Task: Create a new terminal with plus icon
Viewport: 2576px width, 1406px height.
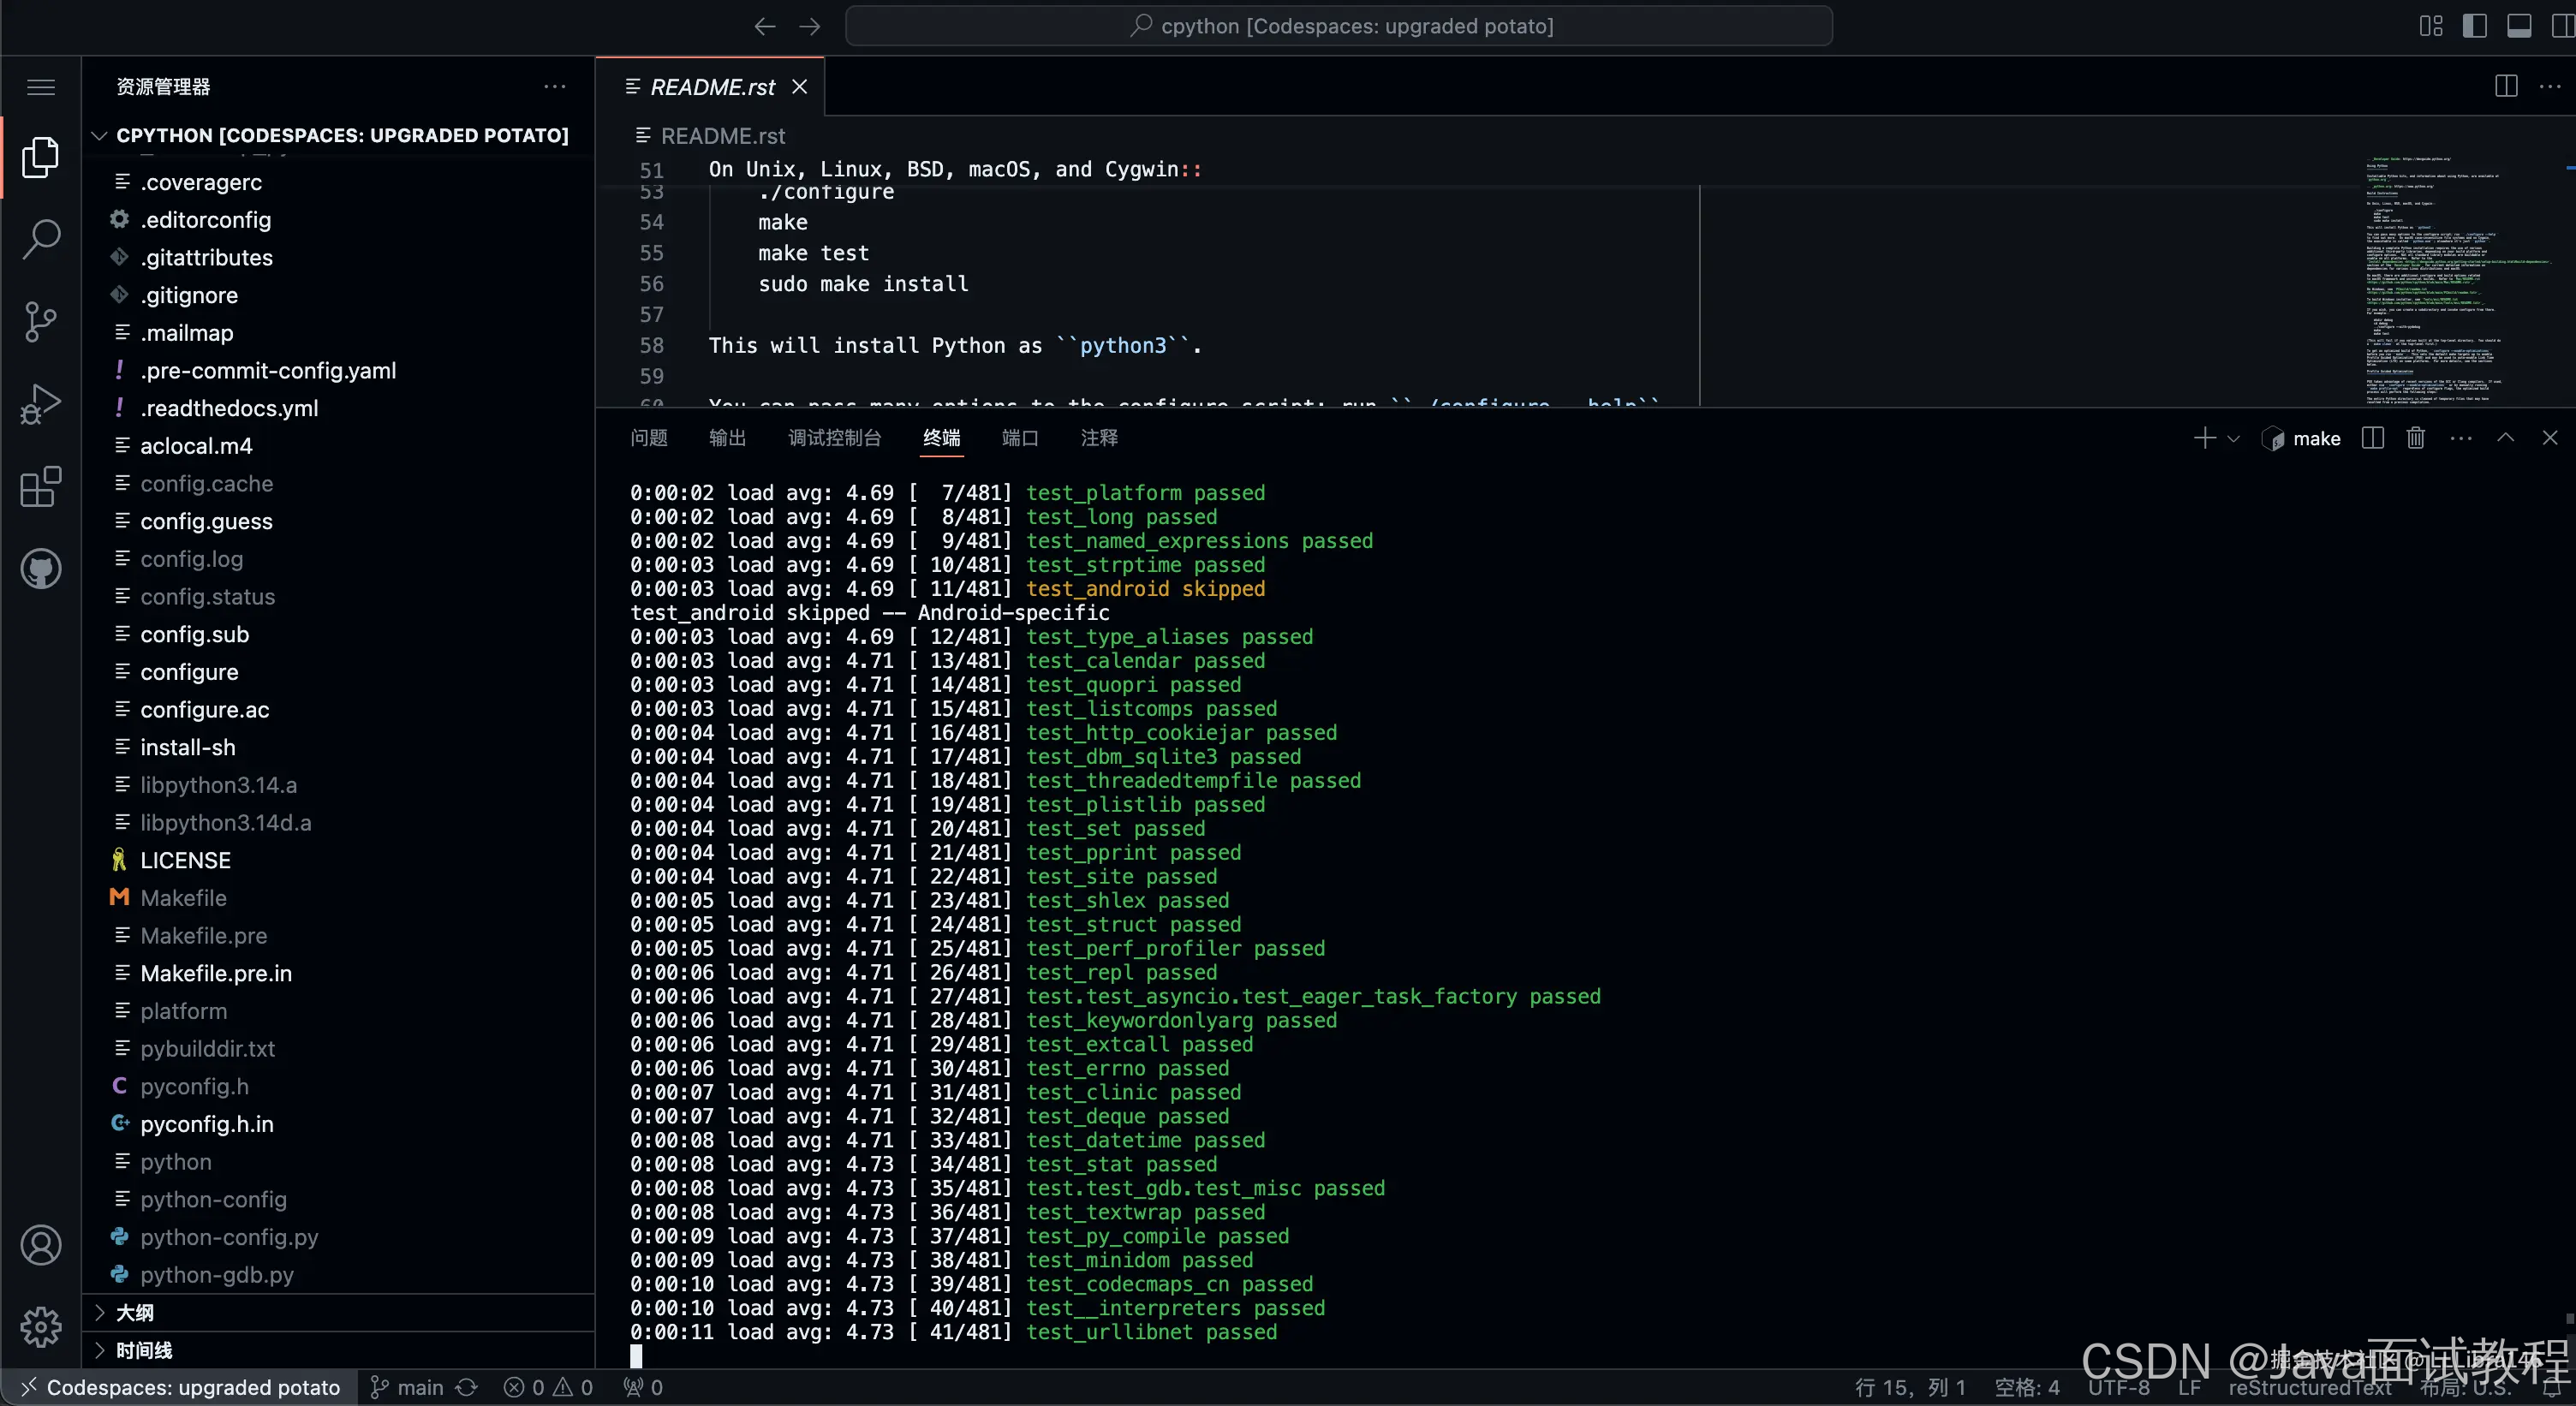Action: 2205,438
